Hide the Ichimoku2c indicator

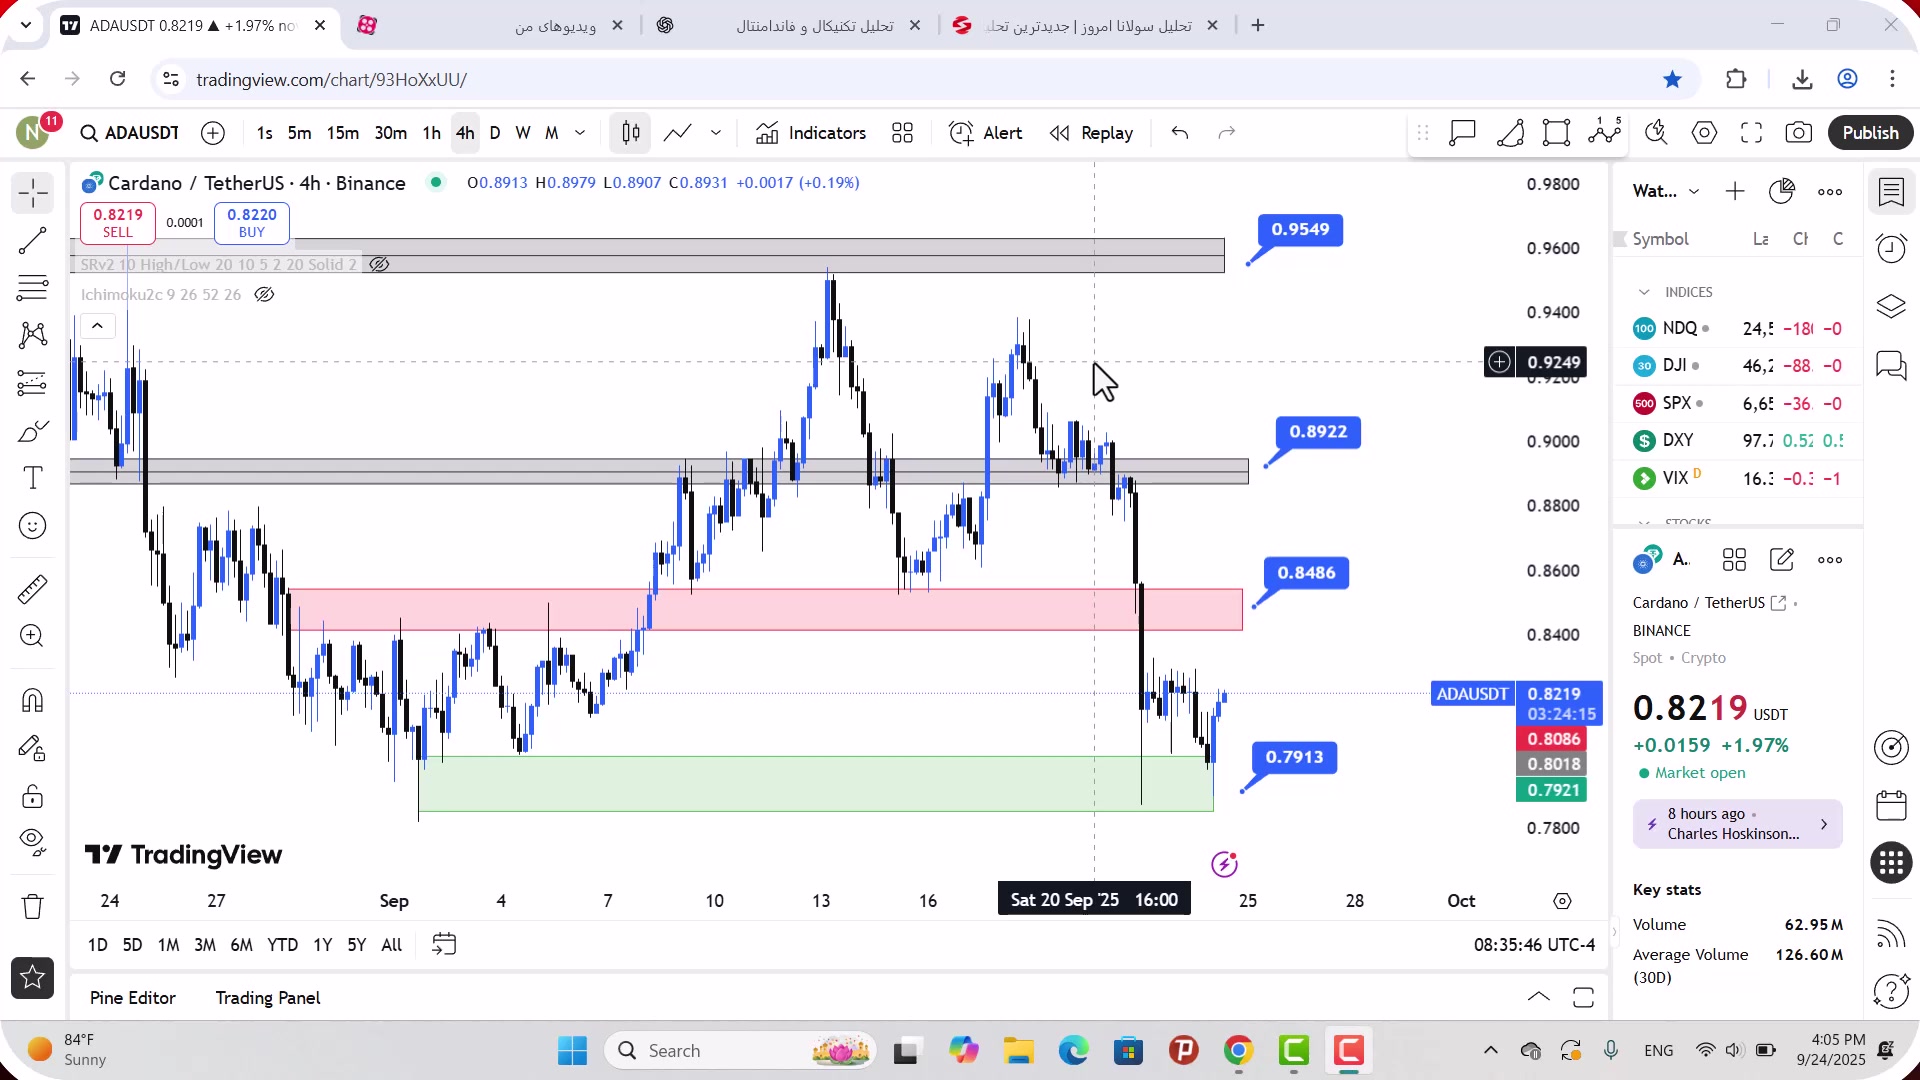click(x=264, y=295)
